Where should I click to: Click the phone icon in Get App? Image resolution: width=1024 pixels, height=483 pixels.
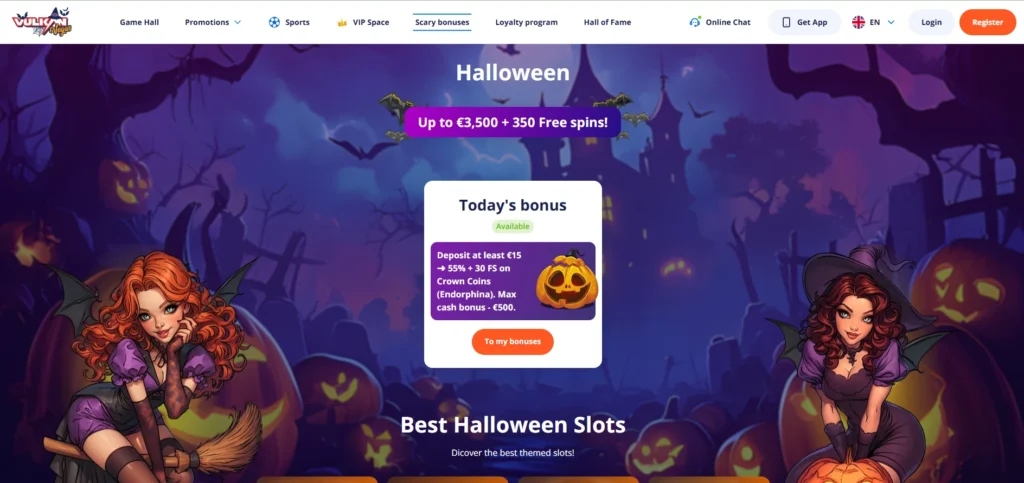[x=786, y=22]
